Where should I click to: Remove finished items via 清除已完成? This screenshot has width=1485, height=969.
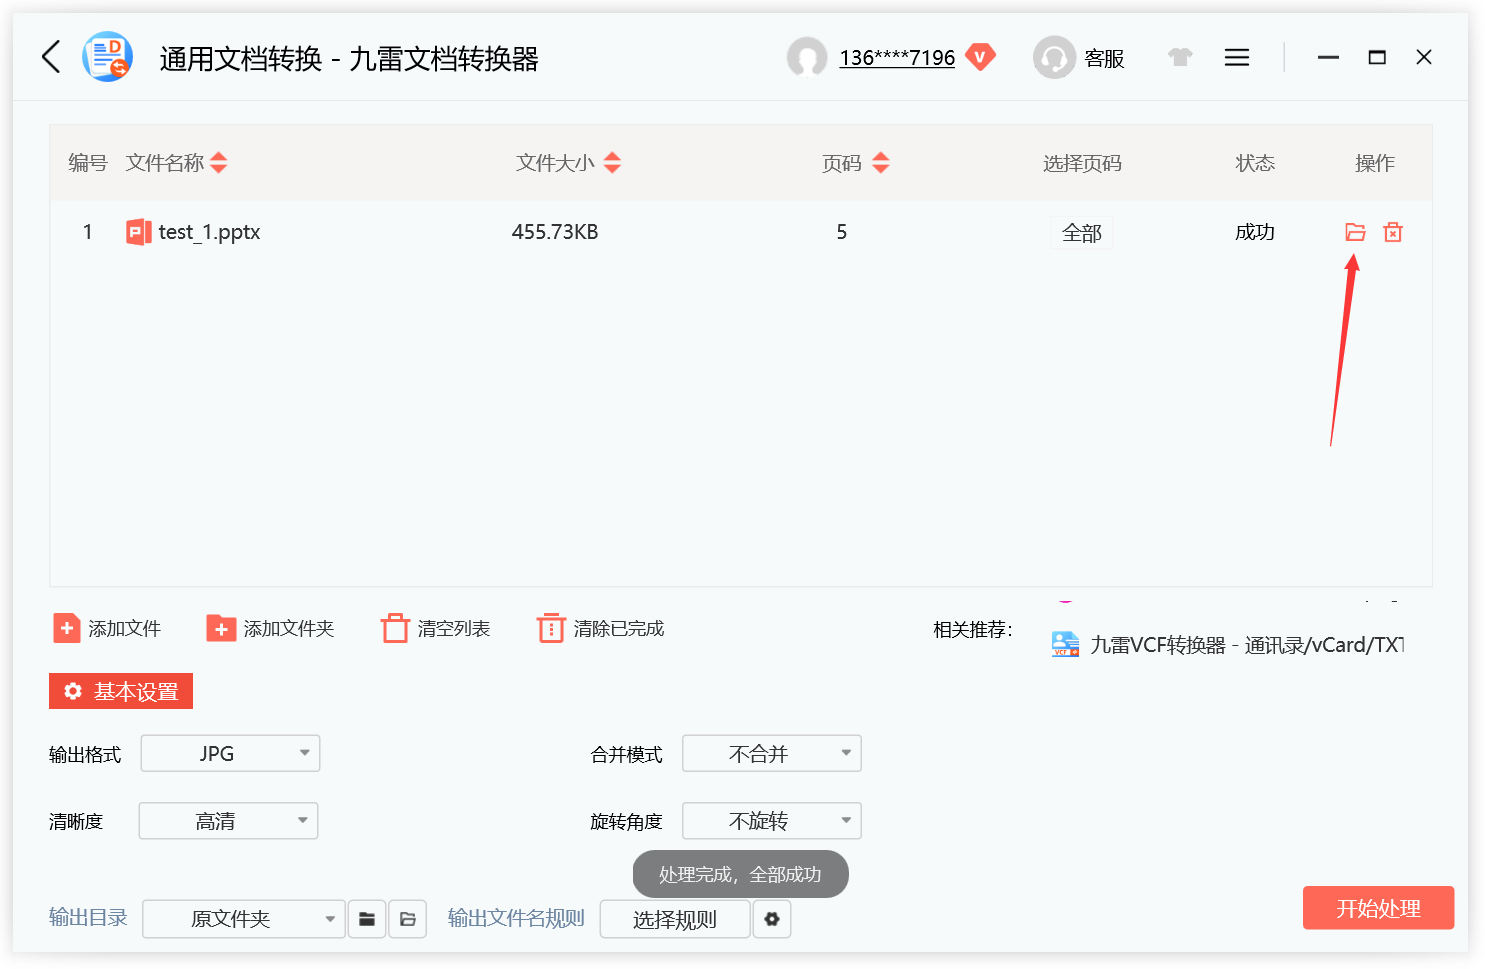(x=600, y=628)
